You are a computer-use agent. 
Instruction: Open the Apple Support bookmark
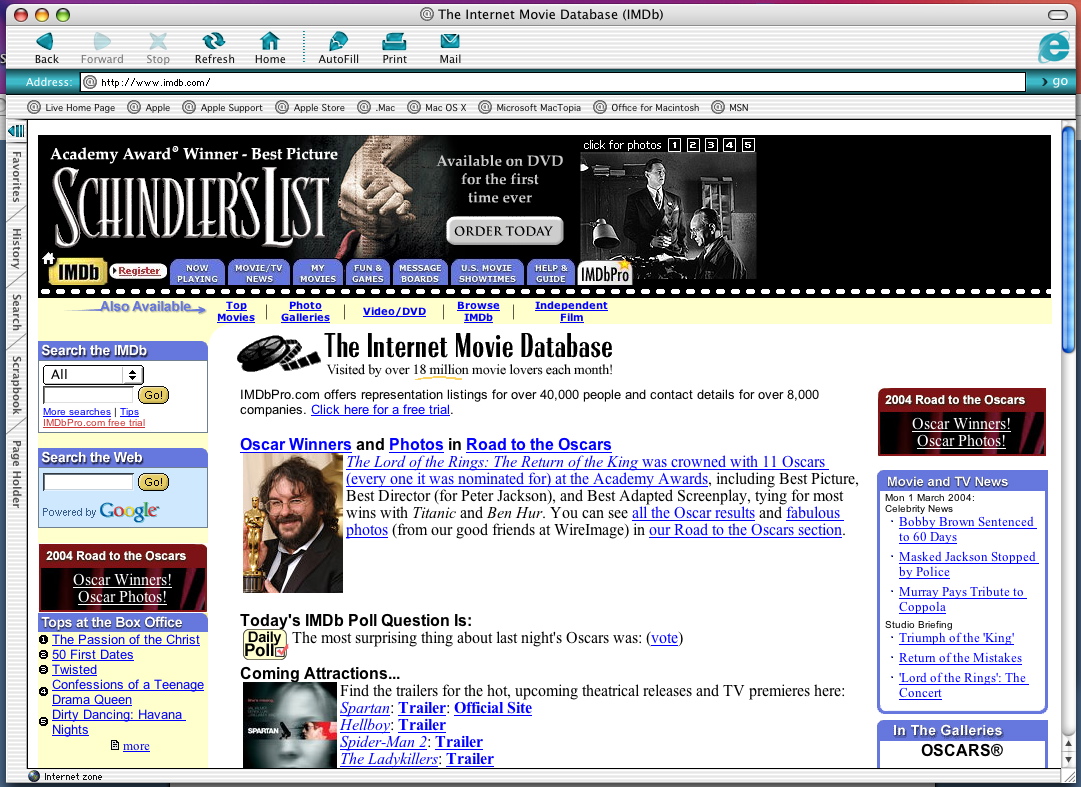tap(223, 108)
